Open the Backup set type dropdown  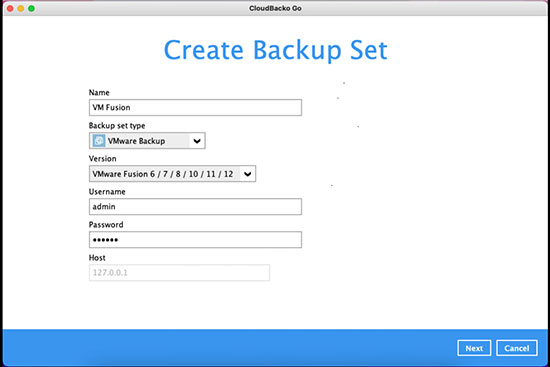(x=147, y=141)
